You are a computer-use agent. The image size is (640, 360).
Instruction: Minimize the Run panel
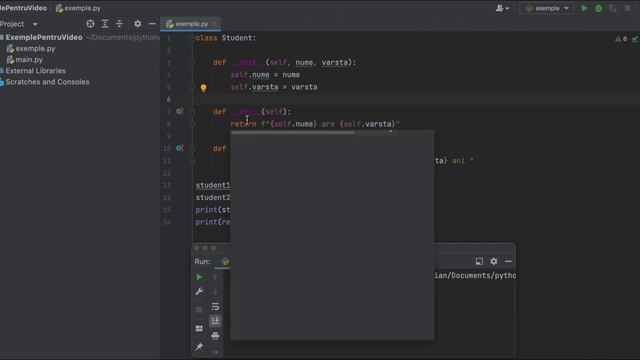508,261
